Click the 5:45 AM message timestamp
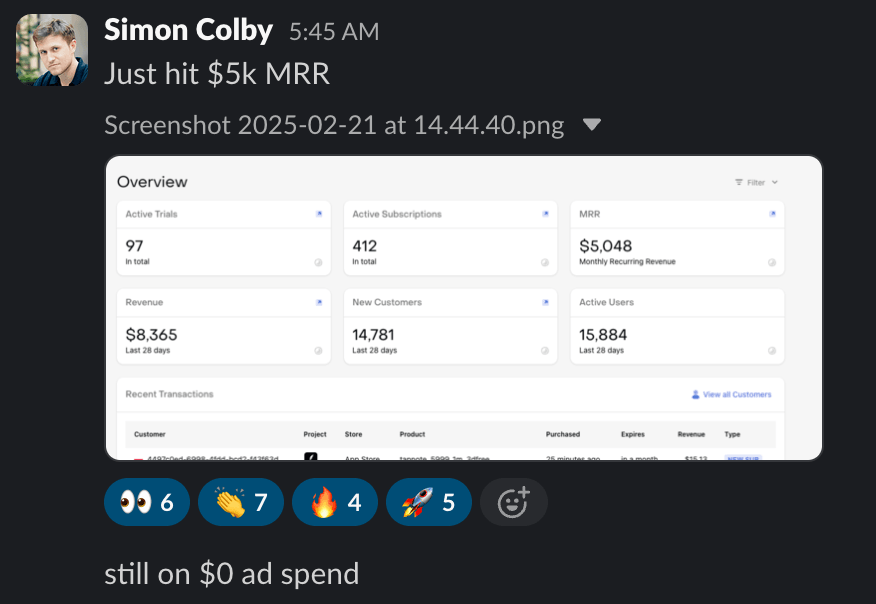The image size is (876, 604). coord(334,32)
